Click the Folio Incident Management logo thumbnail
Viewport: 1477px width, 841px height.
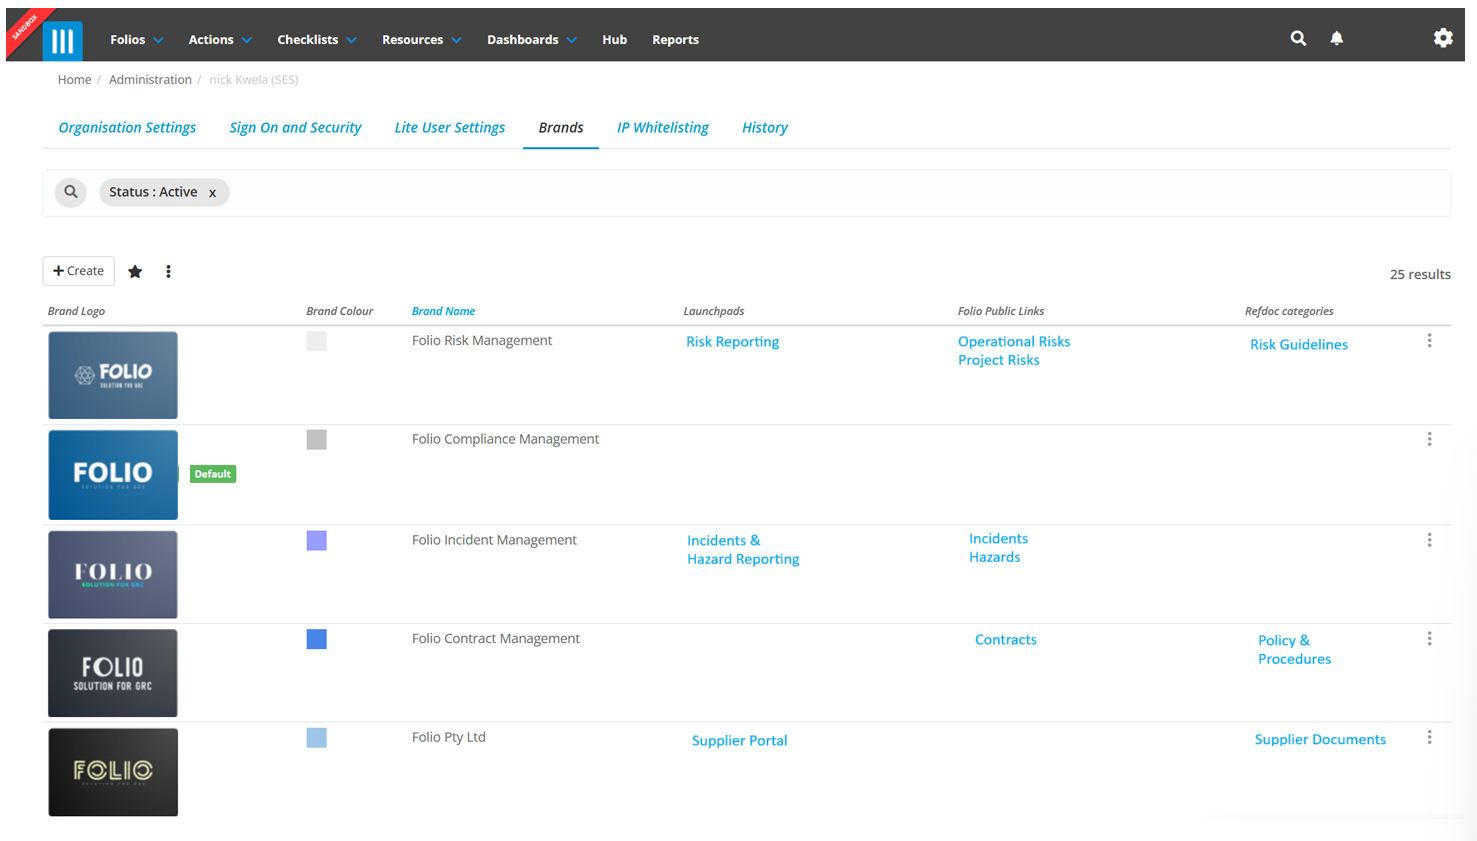[x=113, y=575]
